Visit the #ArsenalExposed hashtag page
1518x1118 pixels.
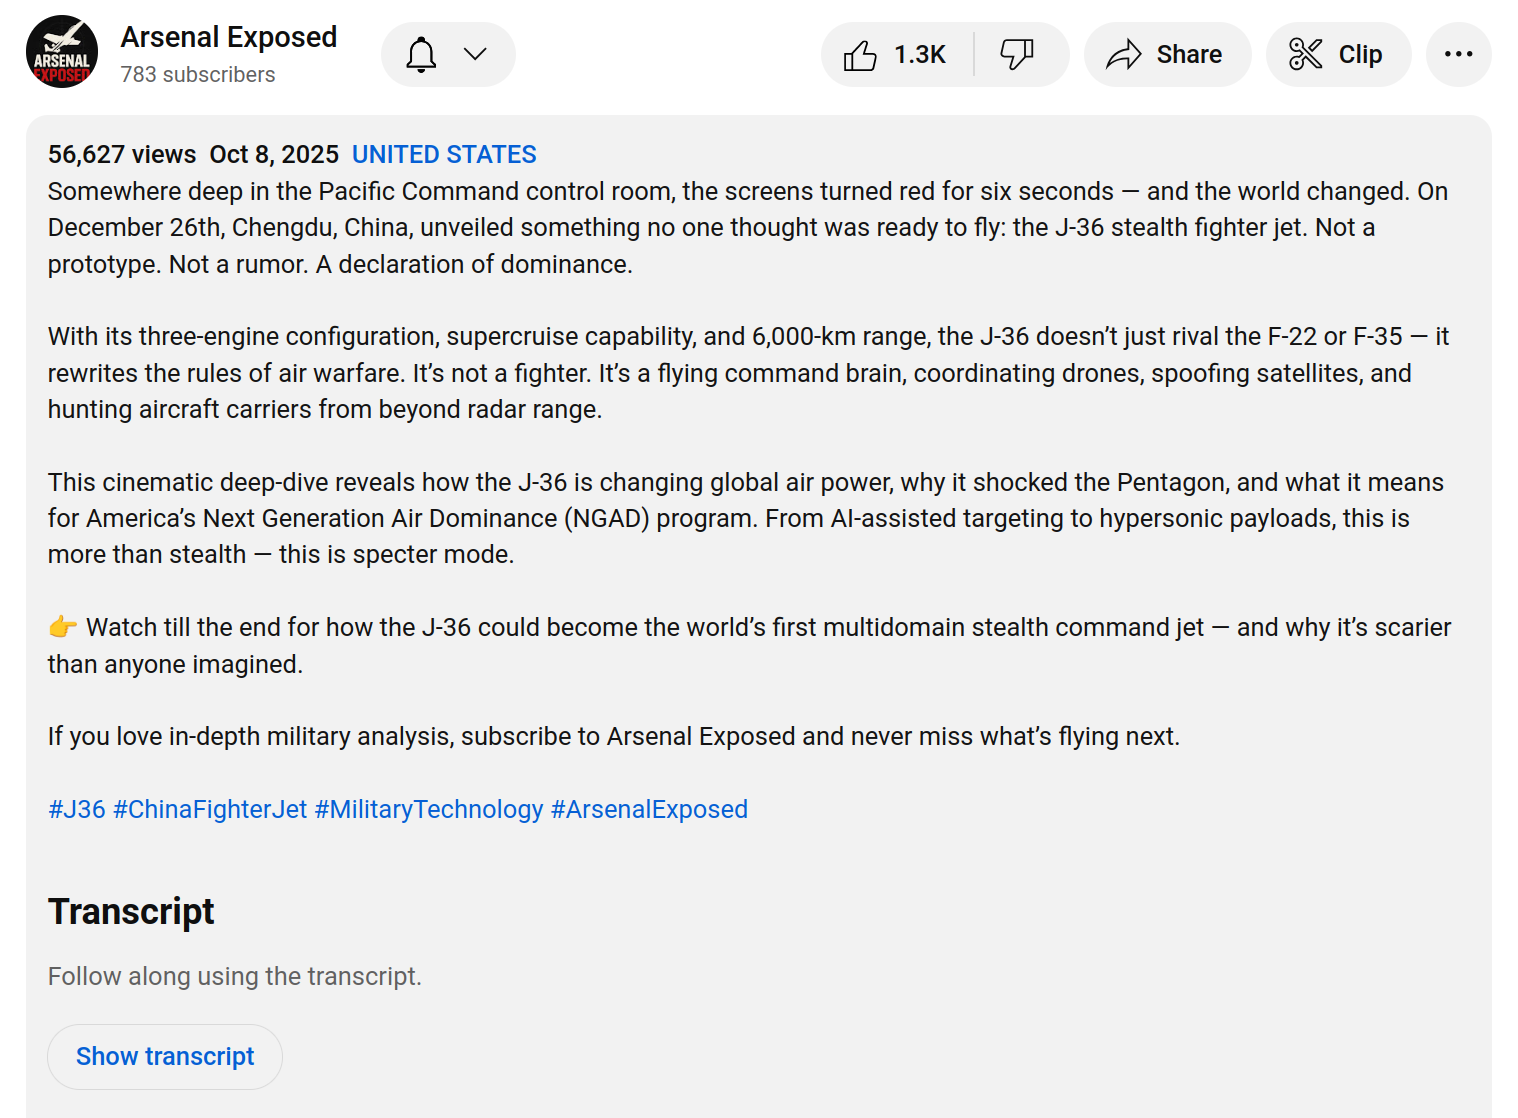tap(649, 809)
